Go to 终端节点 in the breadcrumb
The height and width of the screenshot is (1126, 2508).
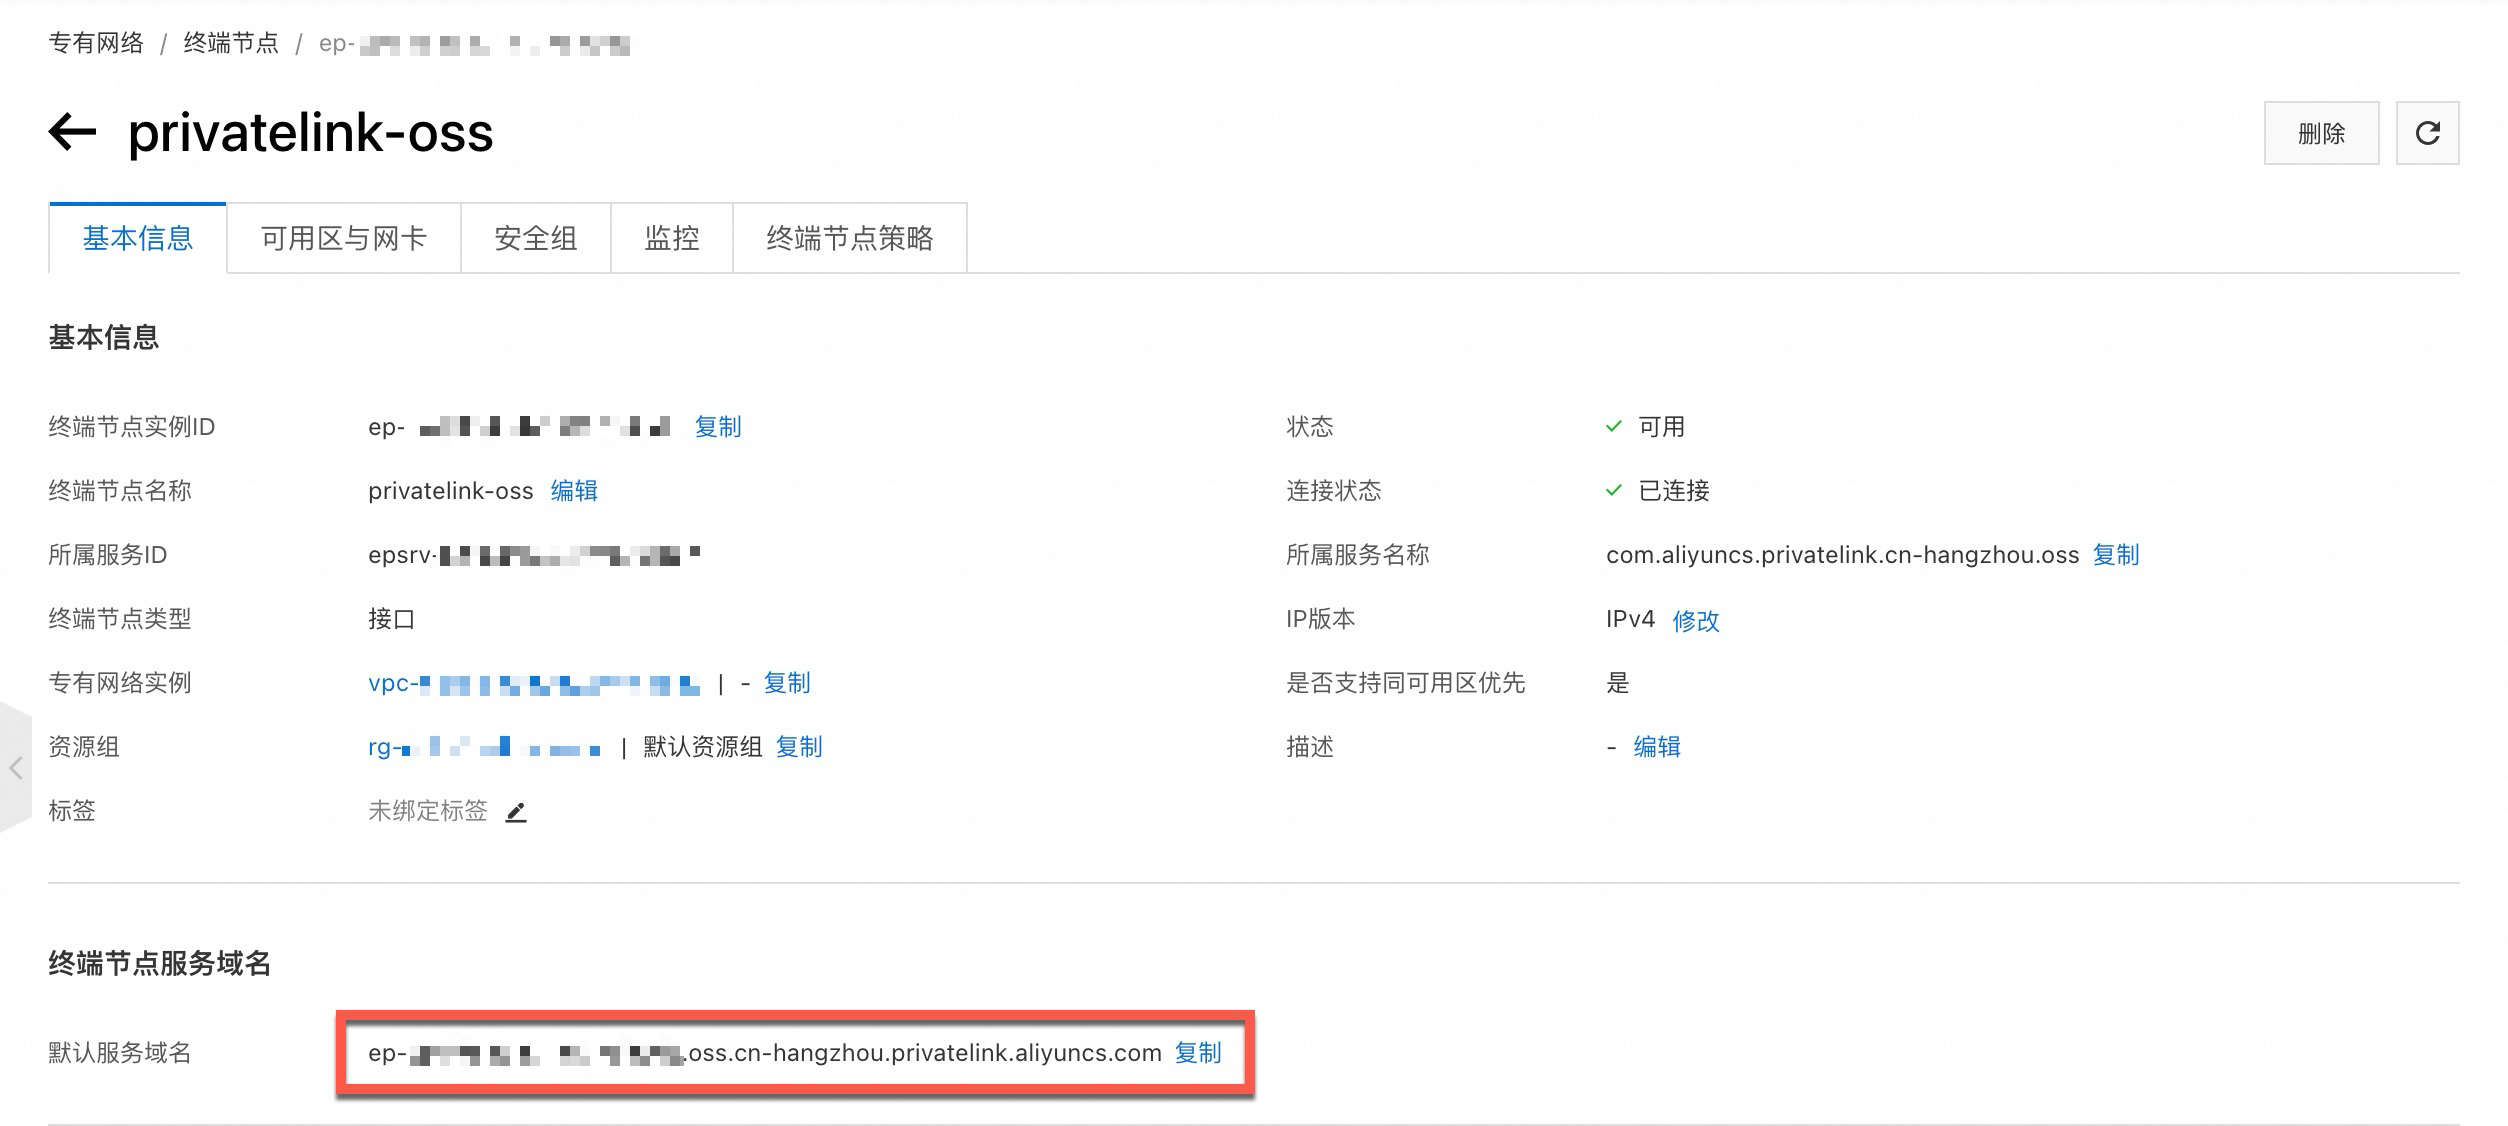click(x=231, y=43)
